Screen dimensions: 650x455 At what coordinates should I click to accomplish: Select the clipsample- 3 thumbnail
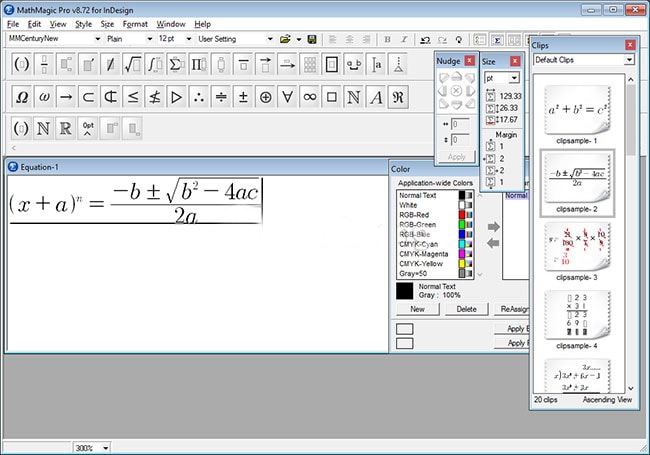577,247
